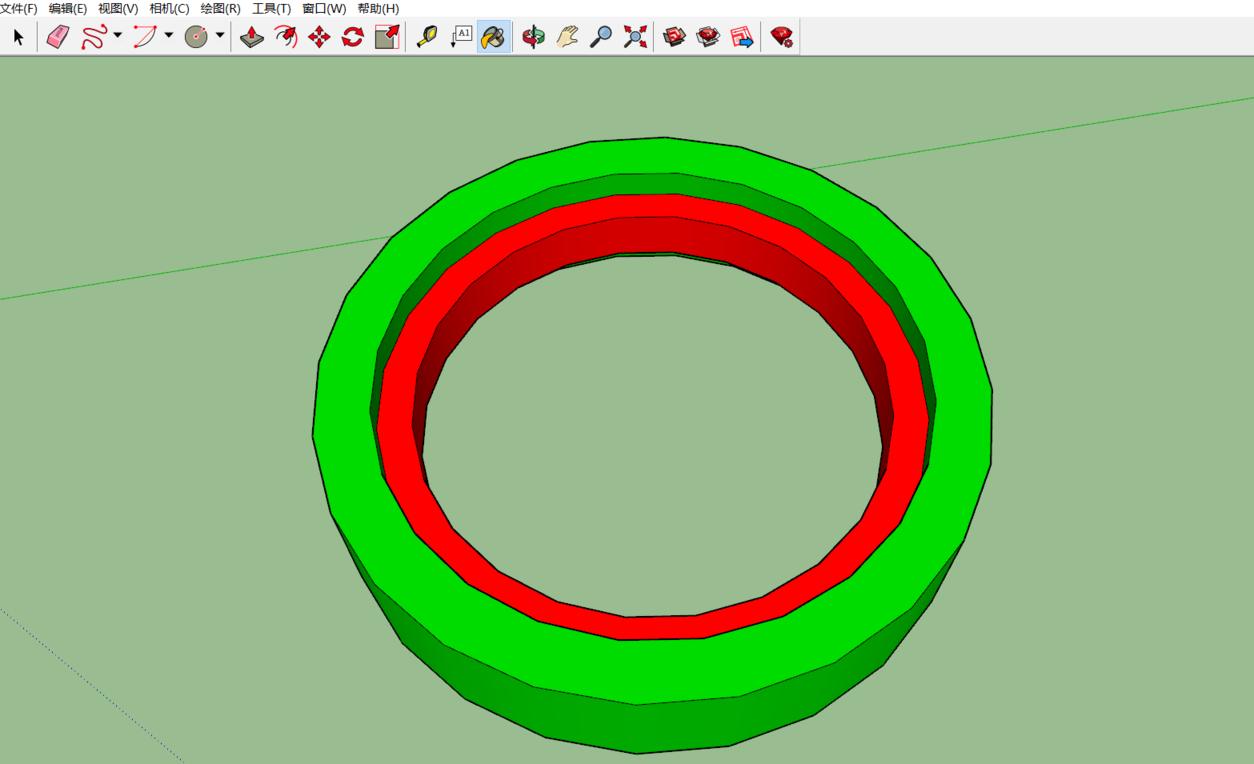This screenshot has height=764, width=1254.
Task: Open the arc tool dropdown arrow
Action: 169,36
